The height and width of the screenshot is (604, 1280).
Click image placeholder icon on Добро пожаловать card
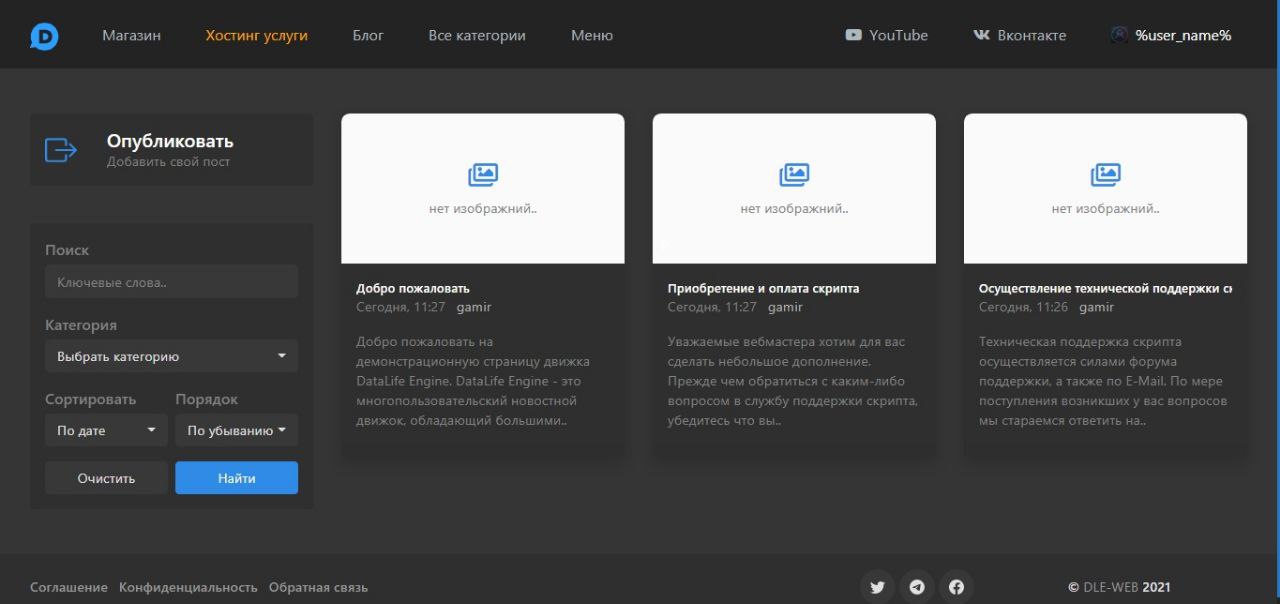tap(483, 175)
